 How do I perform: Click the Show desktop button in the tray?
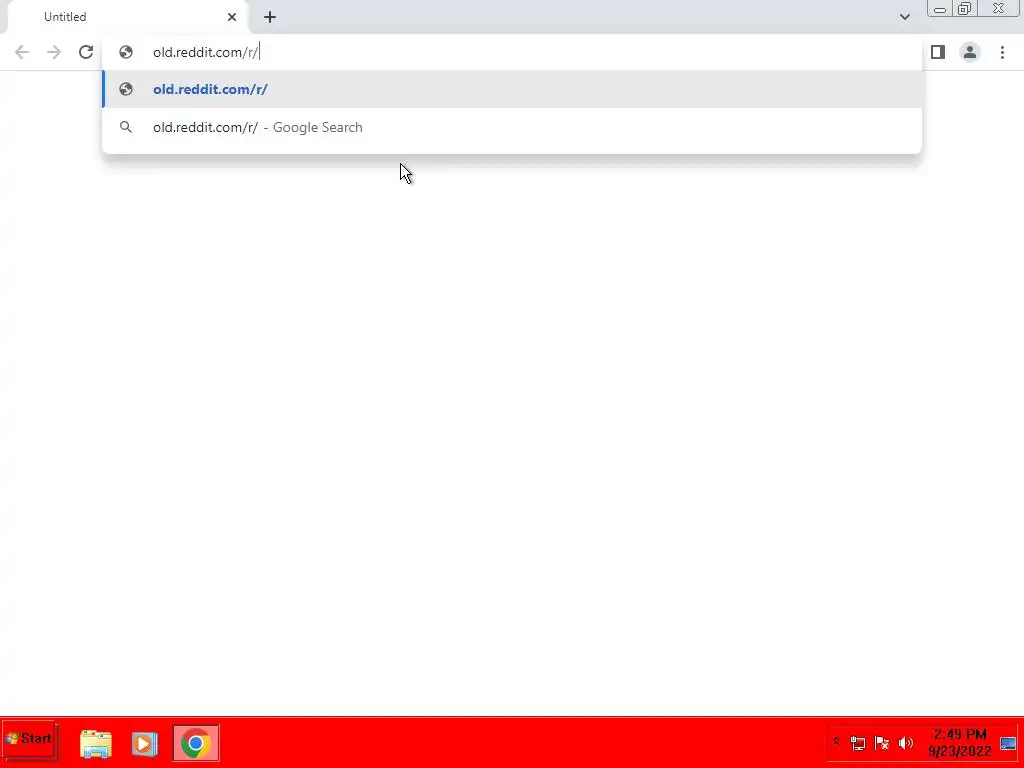point(1008,743)
